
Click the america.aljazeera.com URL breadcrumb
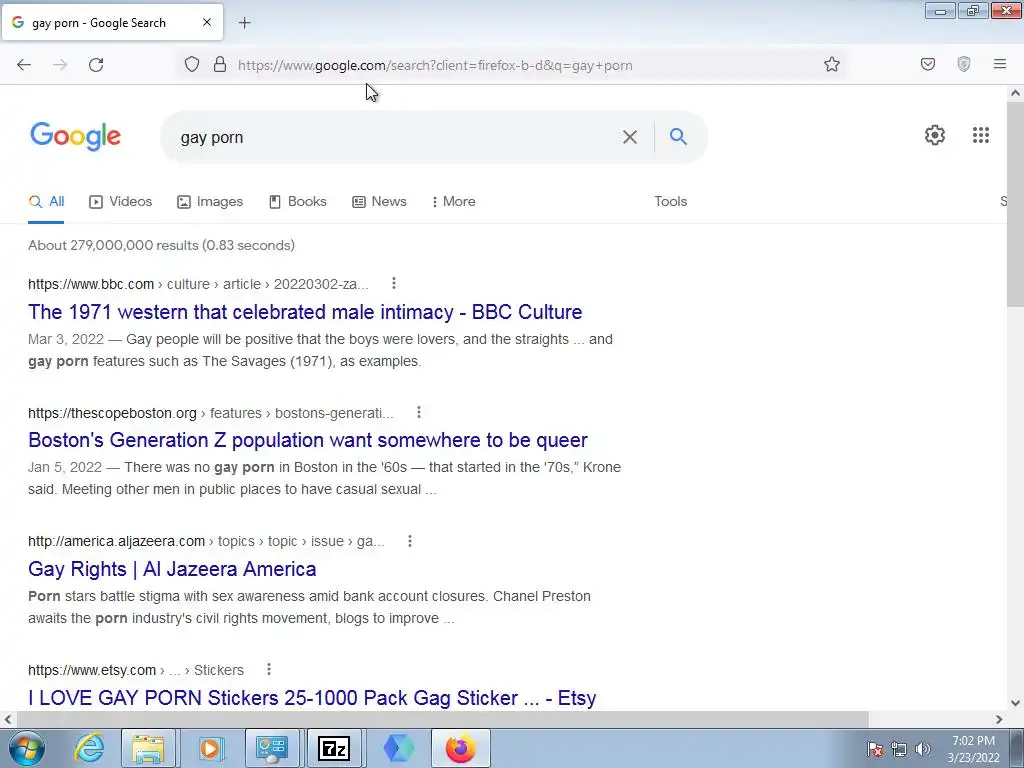(206, 541)
